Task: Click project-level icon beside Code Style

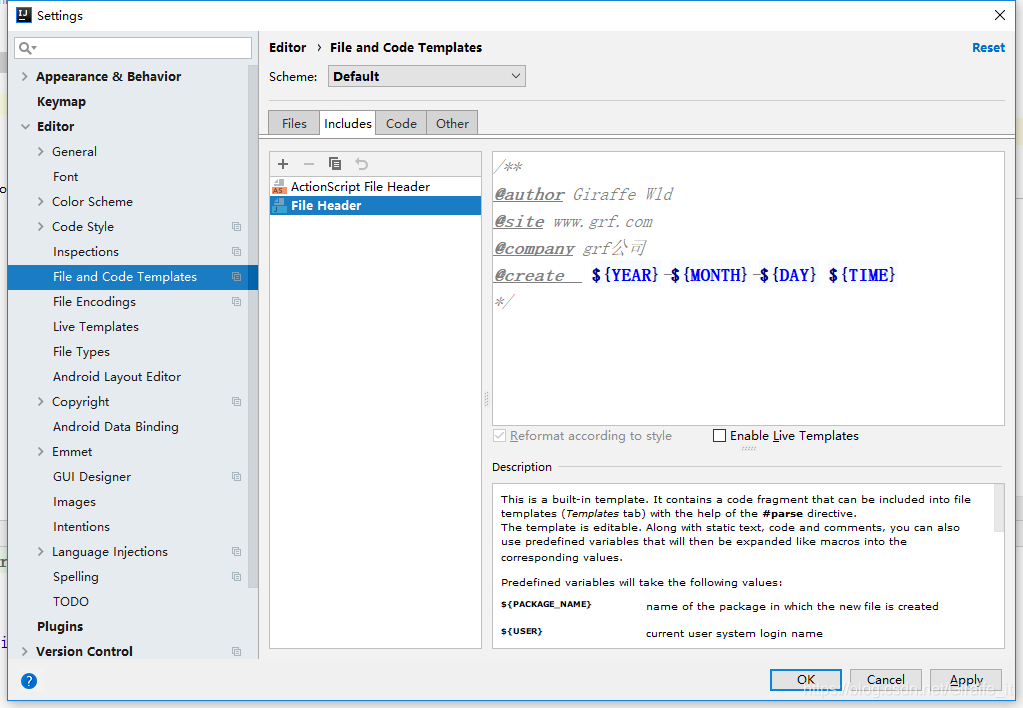Action: pos(236,226)
